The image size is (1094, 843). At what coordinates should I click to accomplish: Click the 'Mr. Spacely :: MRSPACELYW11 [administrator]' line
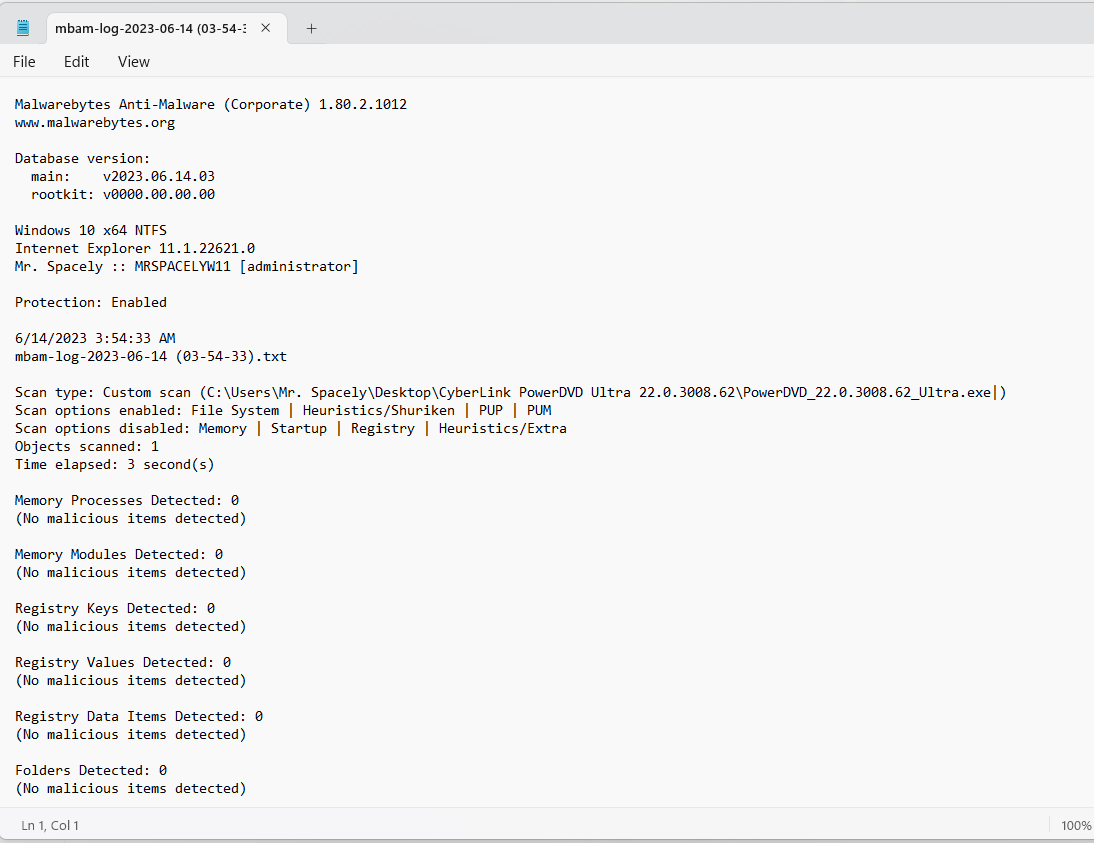tap(186, 267)
